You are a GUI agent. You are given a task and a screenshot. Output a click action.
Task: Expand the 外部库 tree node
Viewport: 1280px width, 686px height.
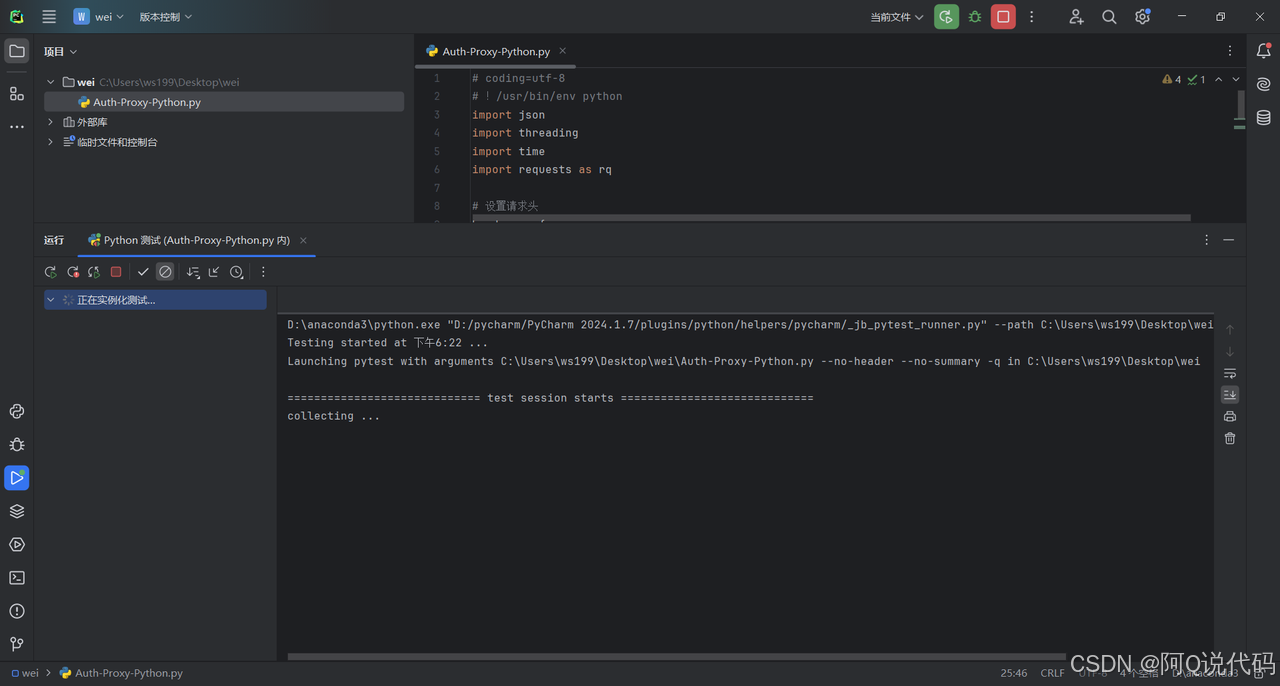click(x=51, y=122)
